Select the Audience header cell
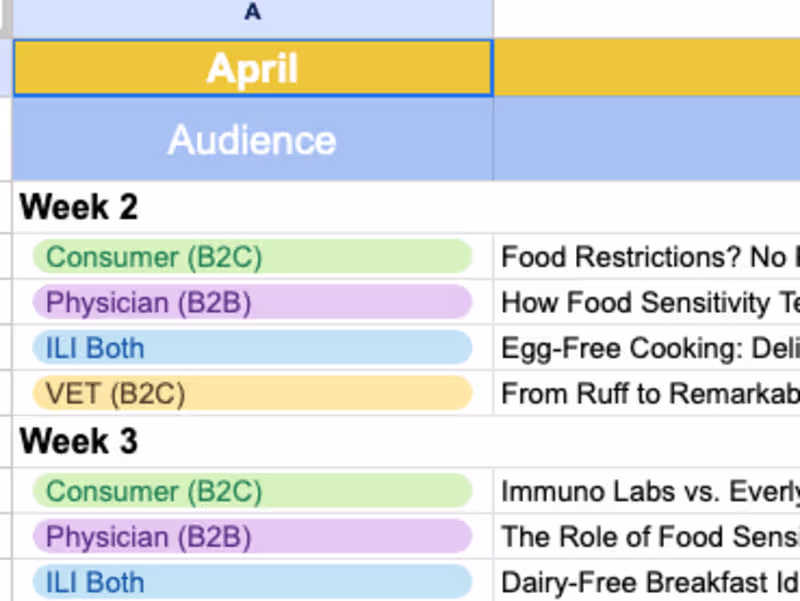 coord(252,140)
